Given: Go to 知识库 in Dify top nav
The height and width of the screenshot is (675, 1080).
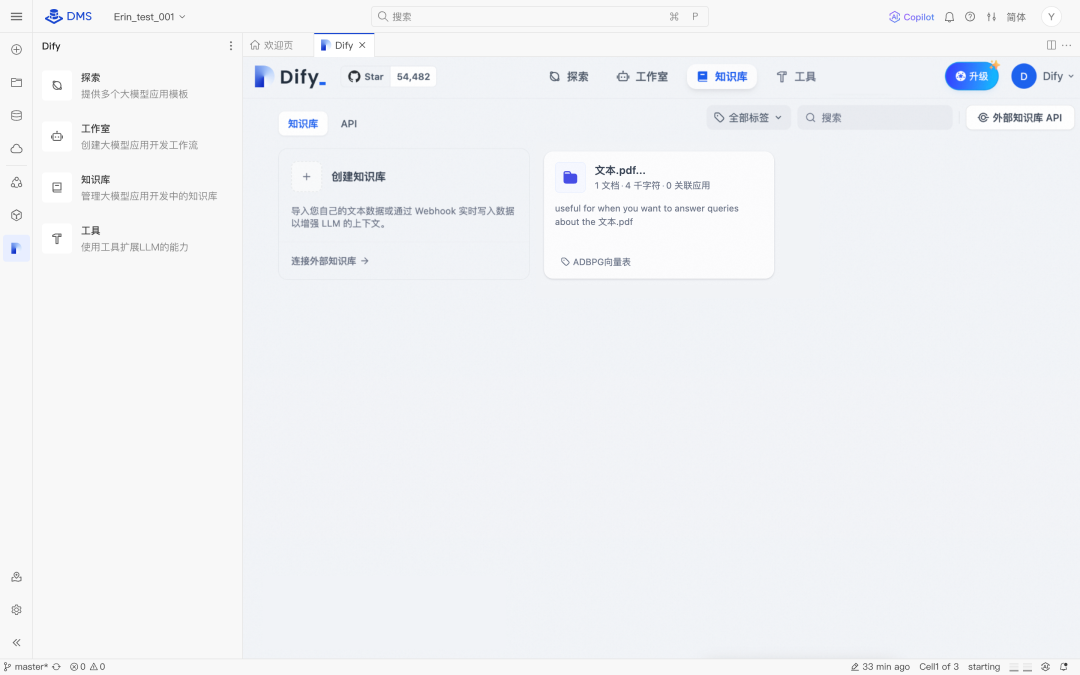Looking at the screenshot, I should coord(722,76).
